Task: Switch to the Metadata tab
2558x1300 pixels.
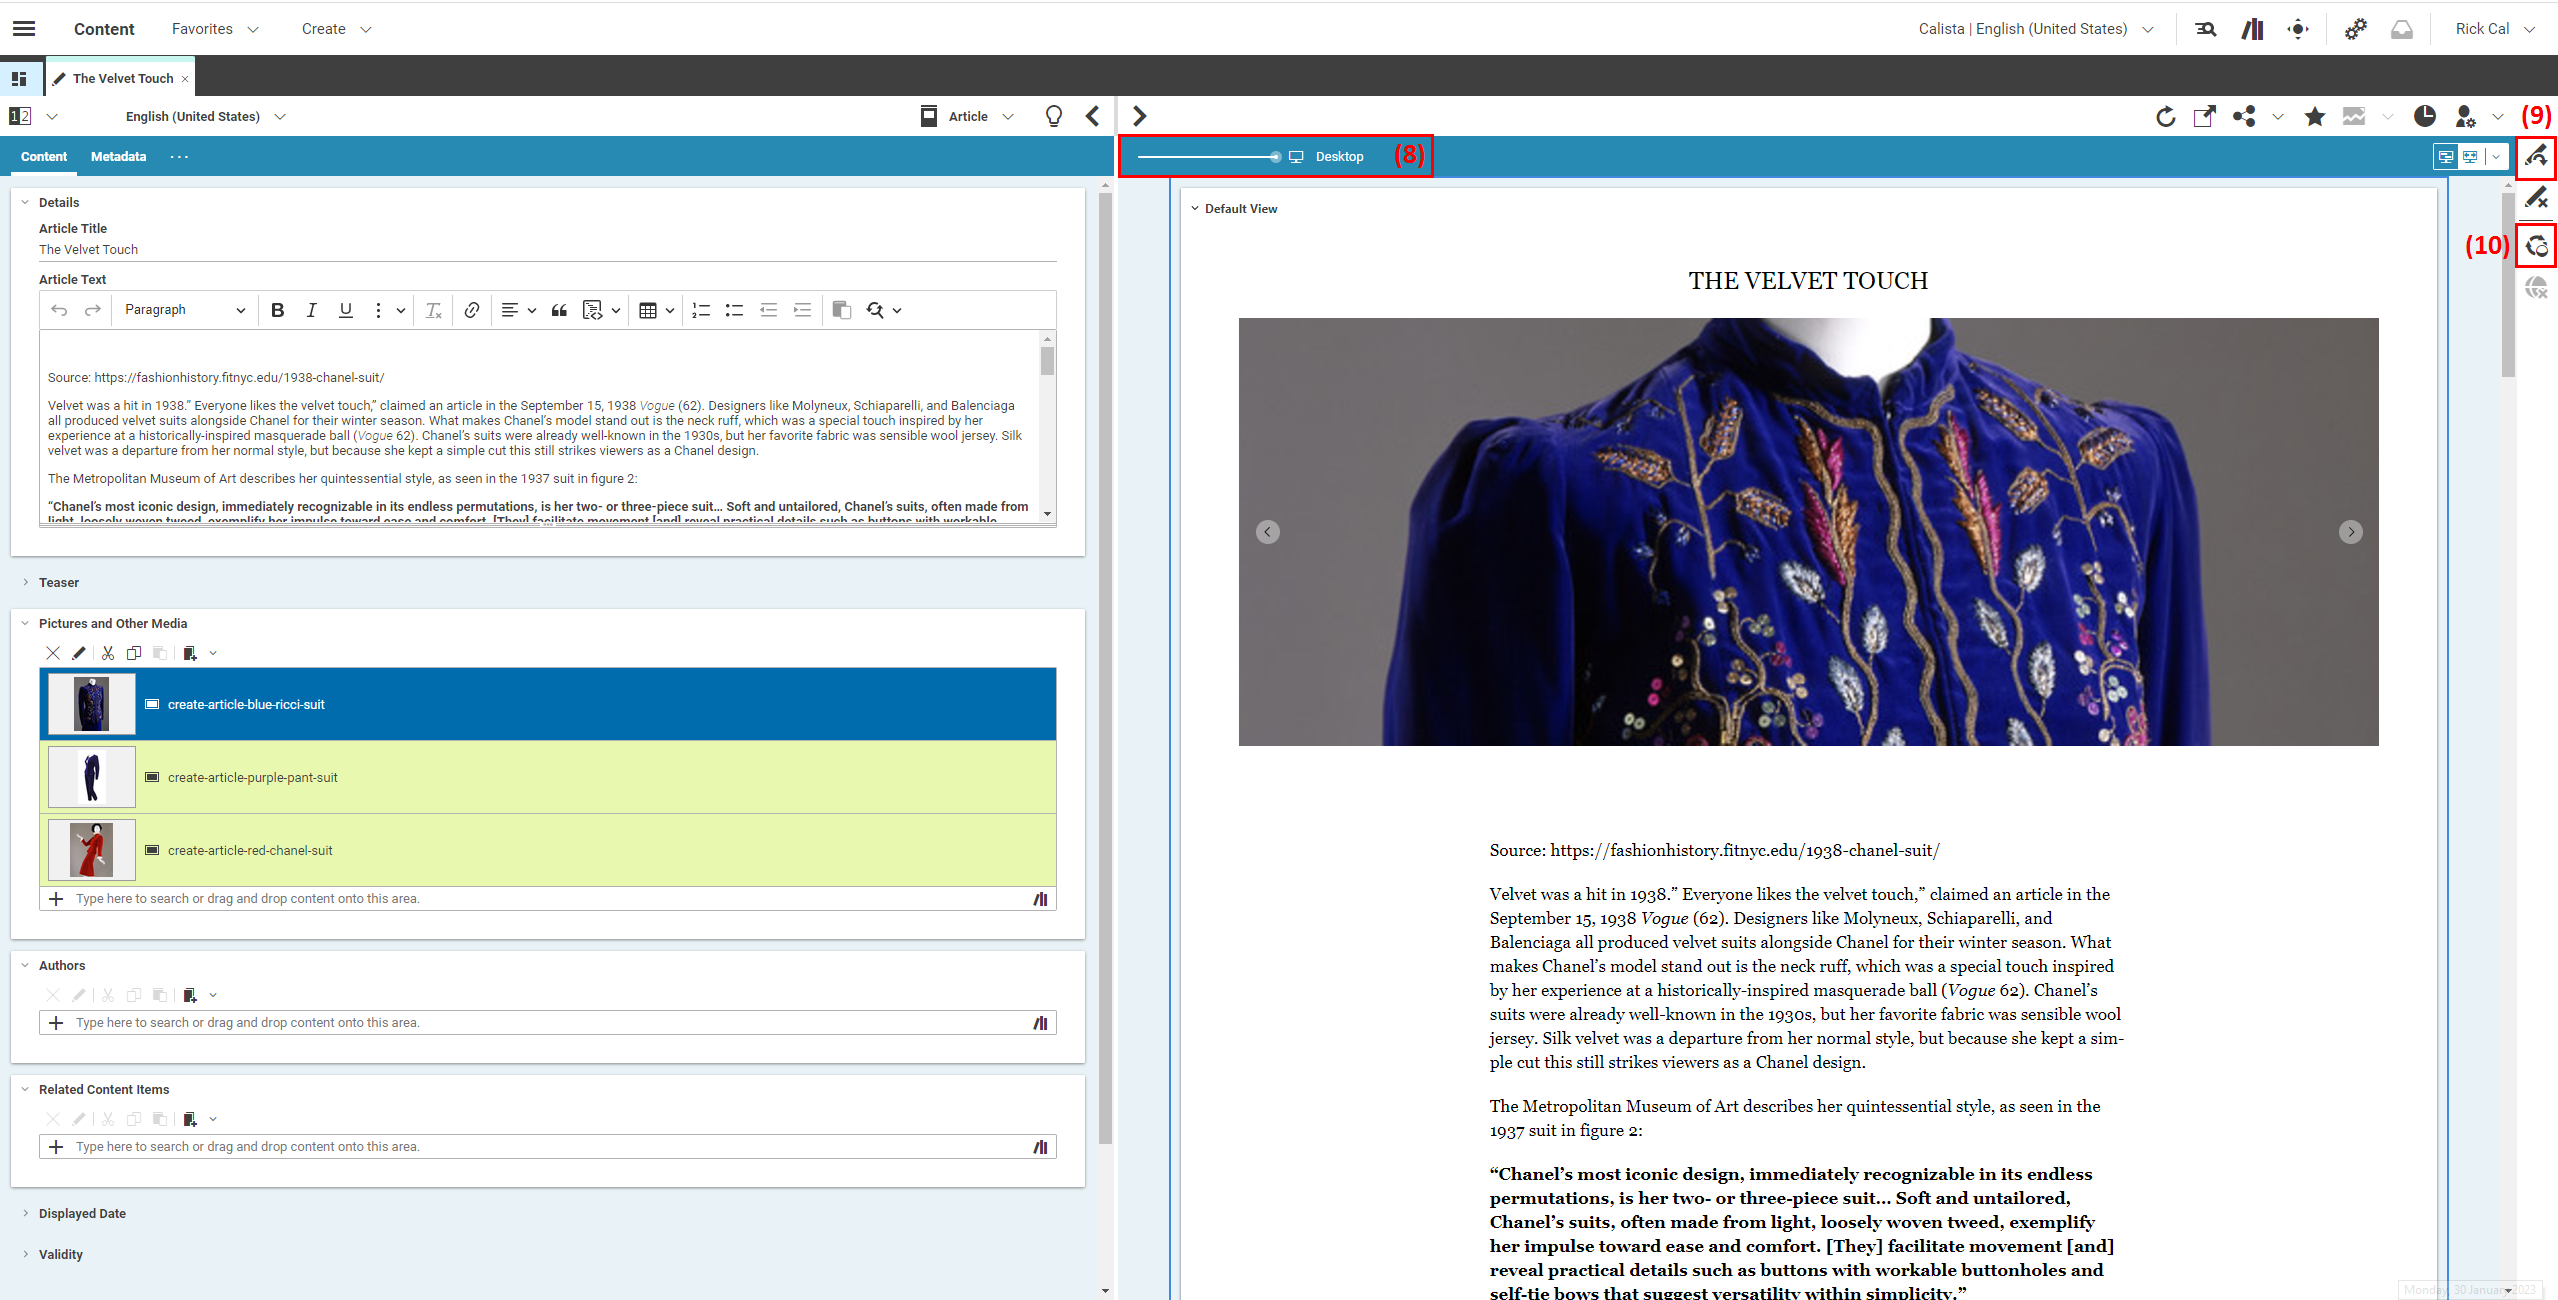Action: [x=118, y=156]
